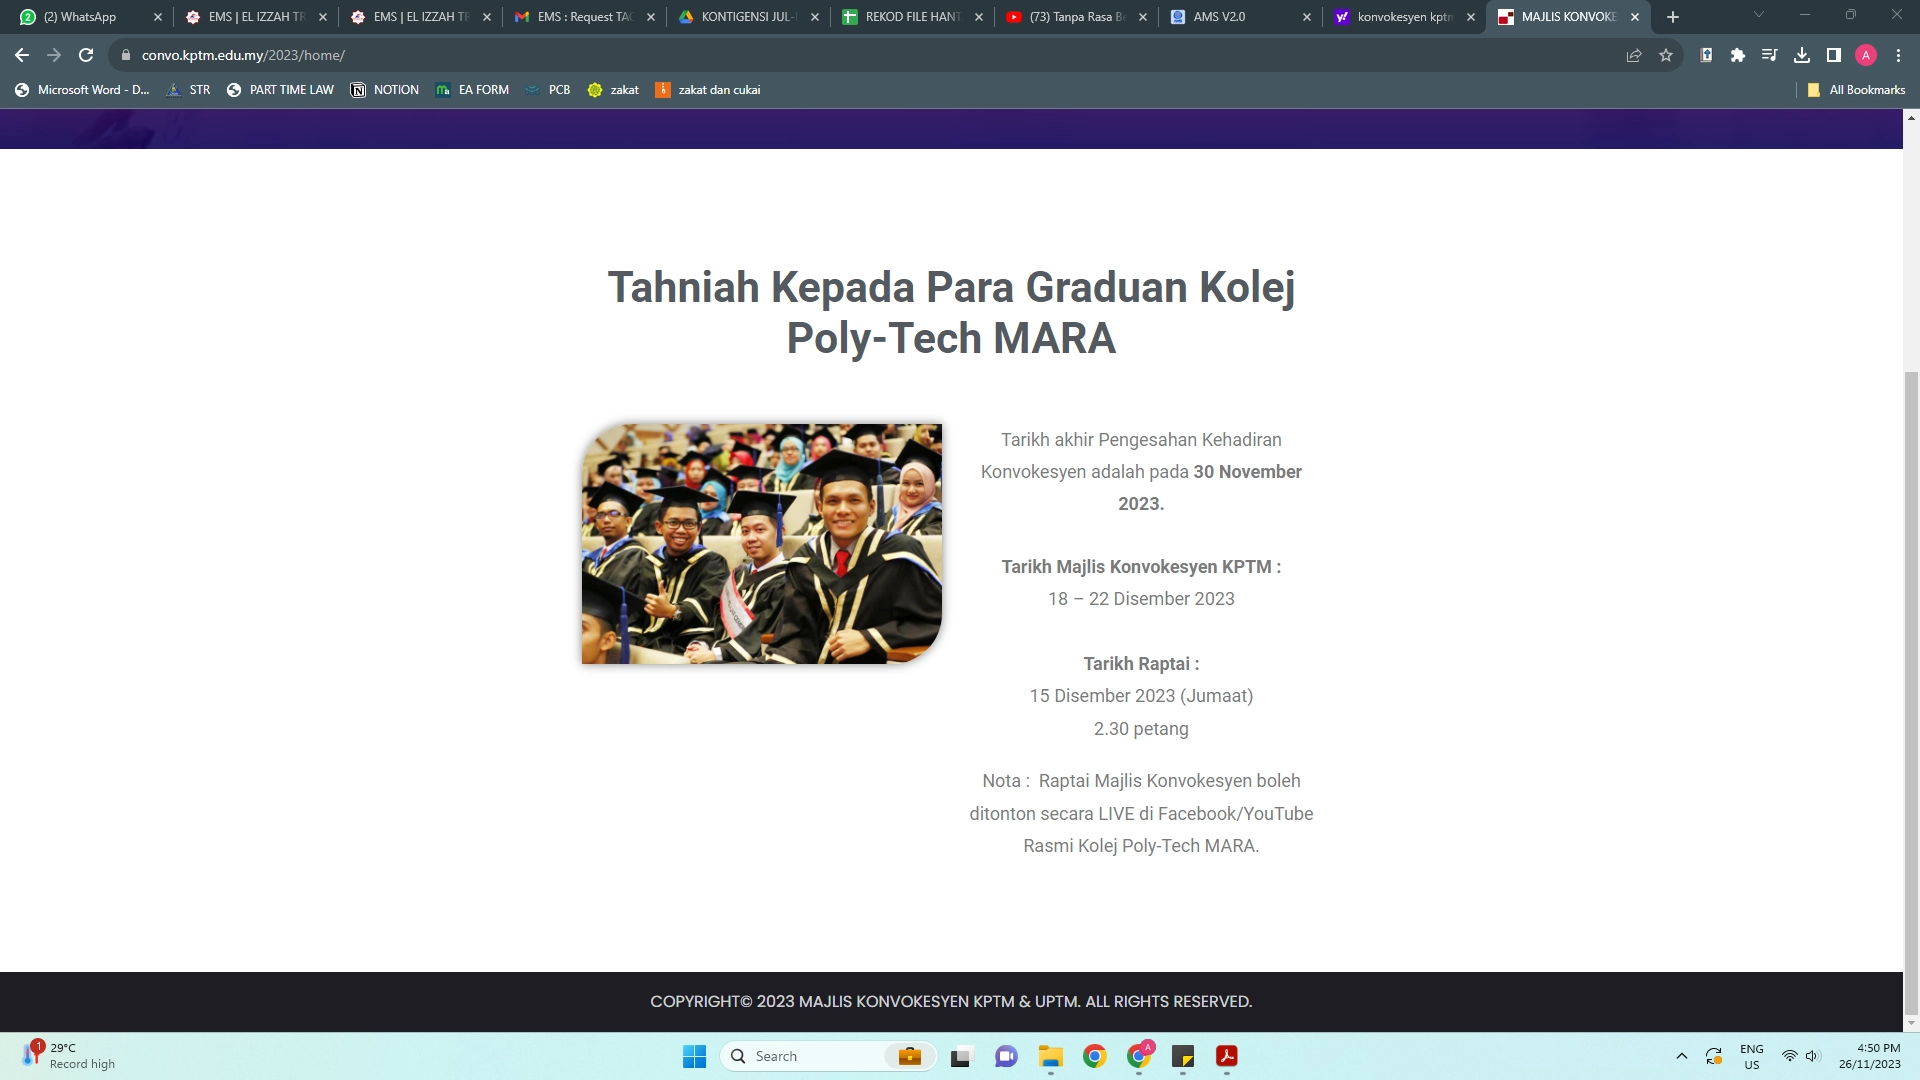Click the sync tray icon
The width and height of the screenshot is (1920, 1080).
[1714, 1056]
